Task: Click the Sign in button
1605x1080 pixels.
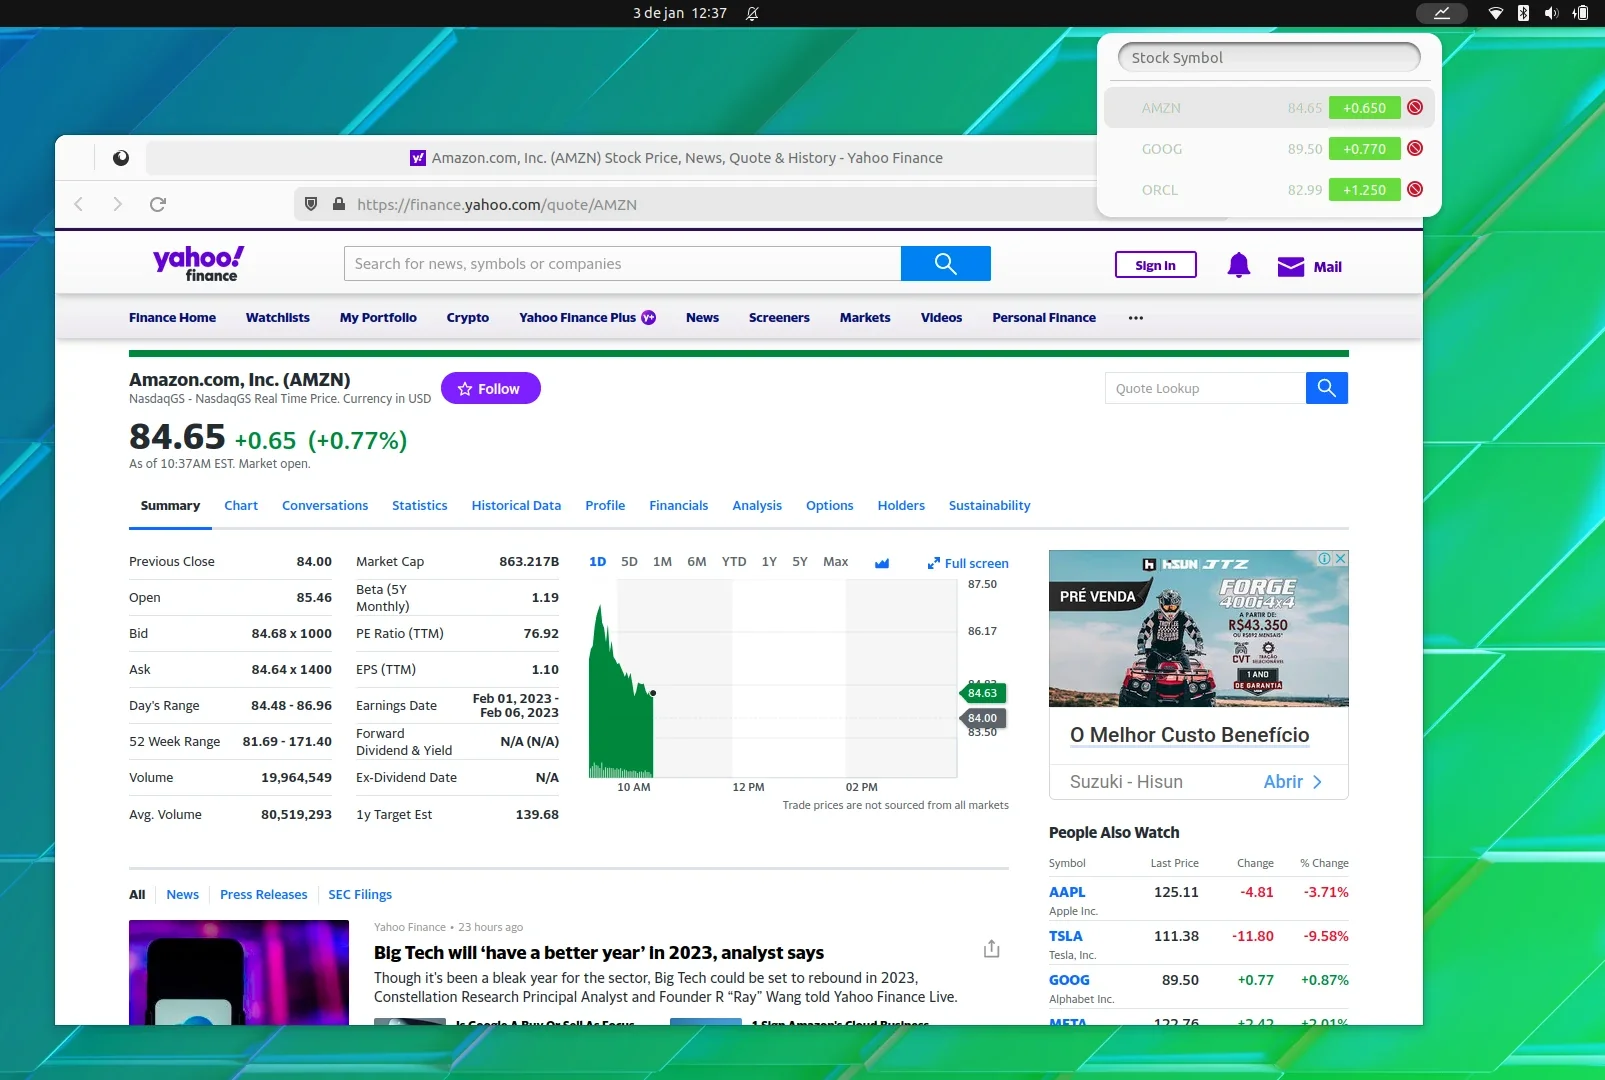Action: (x=1156, y=265)
